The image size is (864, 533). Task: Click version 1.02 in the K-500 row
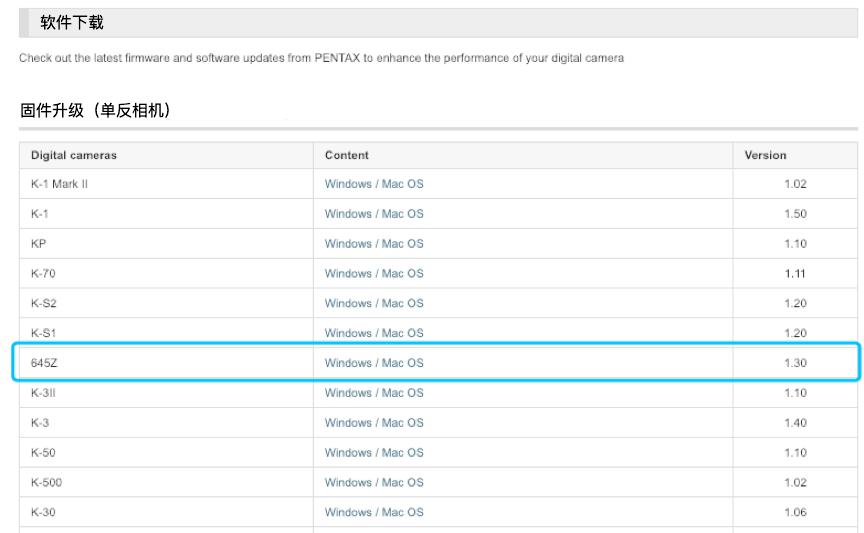tap(795, 482)
